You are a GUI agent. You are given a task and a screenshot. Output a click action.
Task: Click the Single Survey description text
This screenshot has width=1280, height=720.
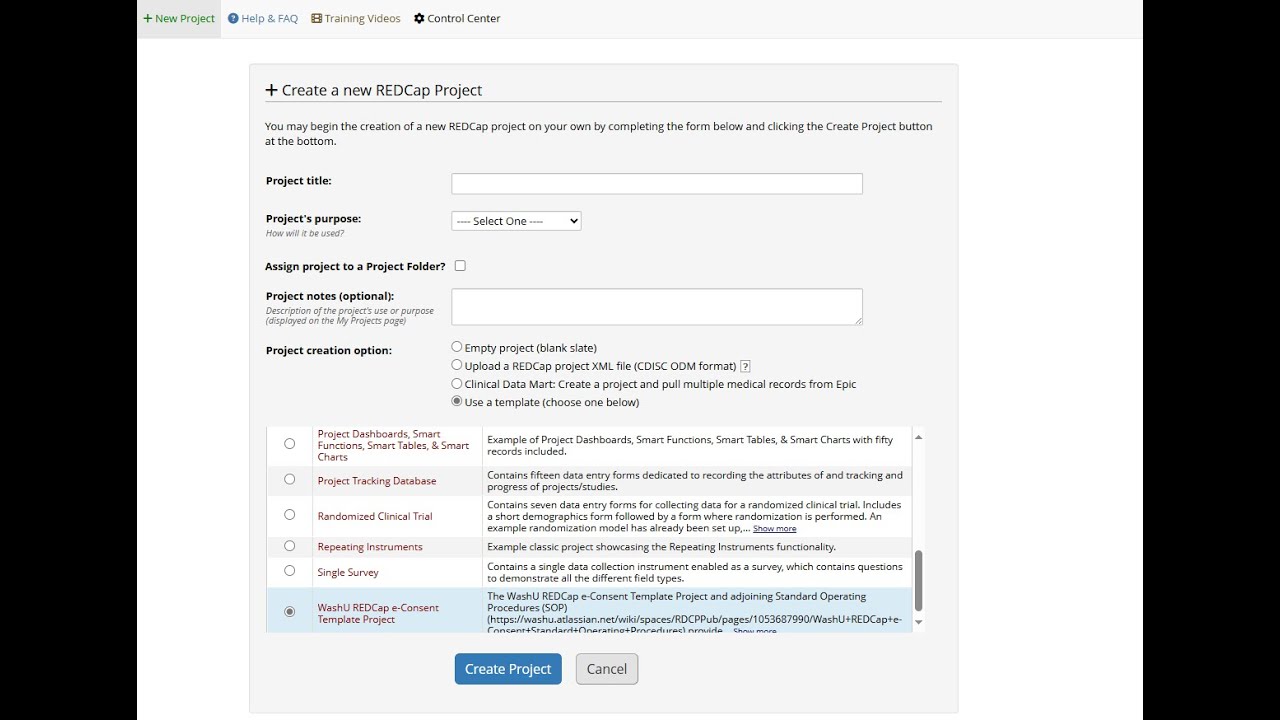[x=695, y=572]
